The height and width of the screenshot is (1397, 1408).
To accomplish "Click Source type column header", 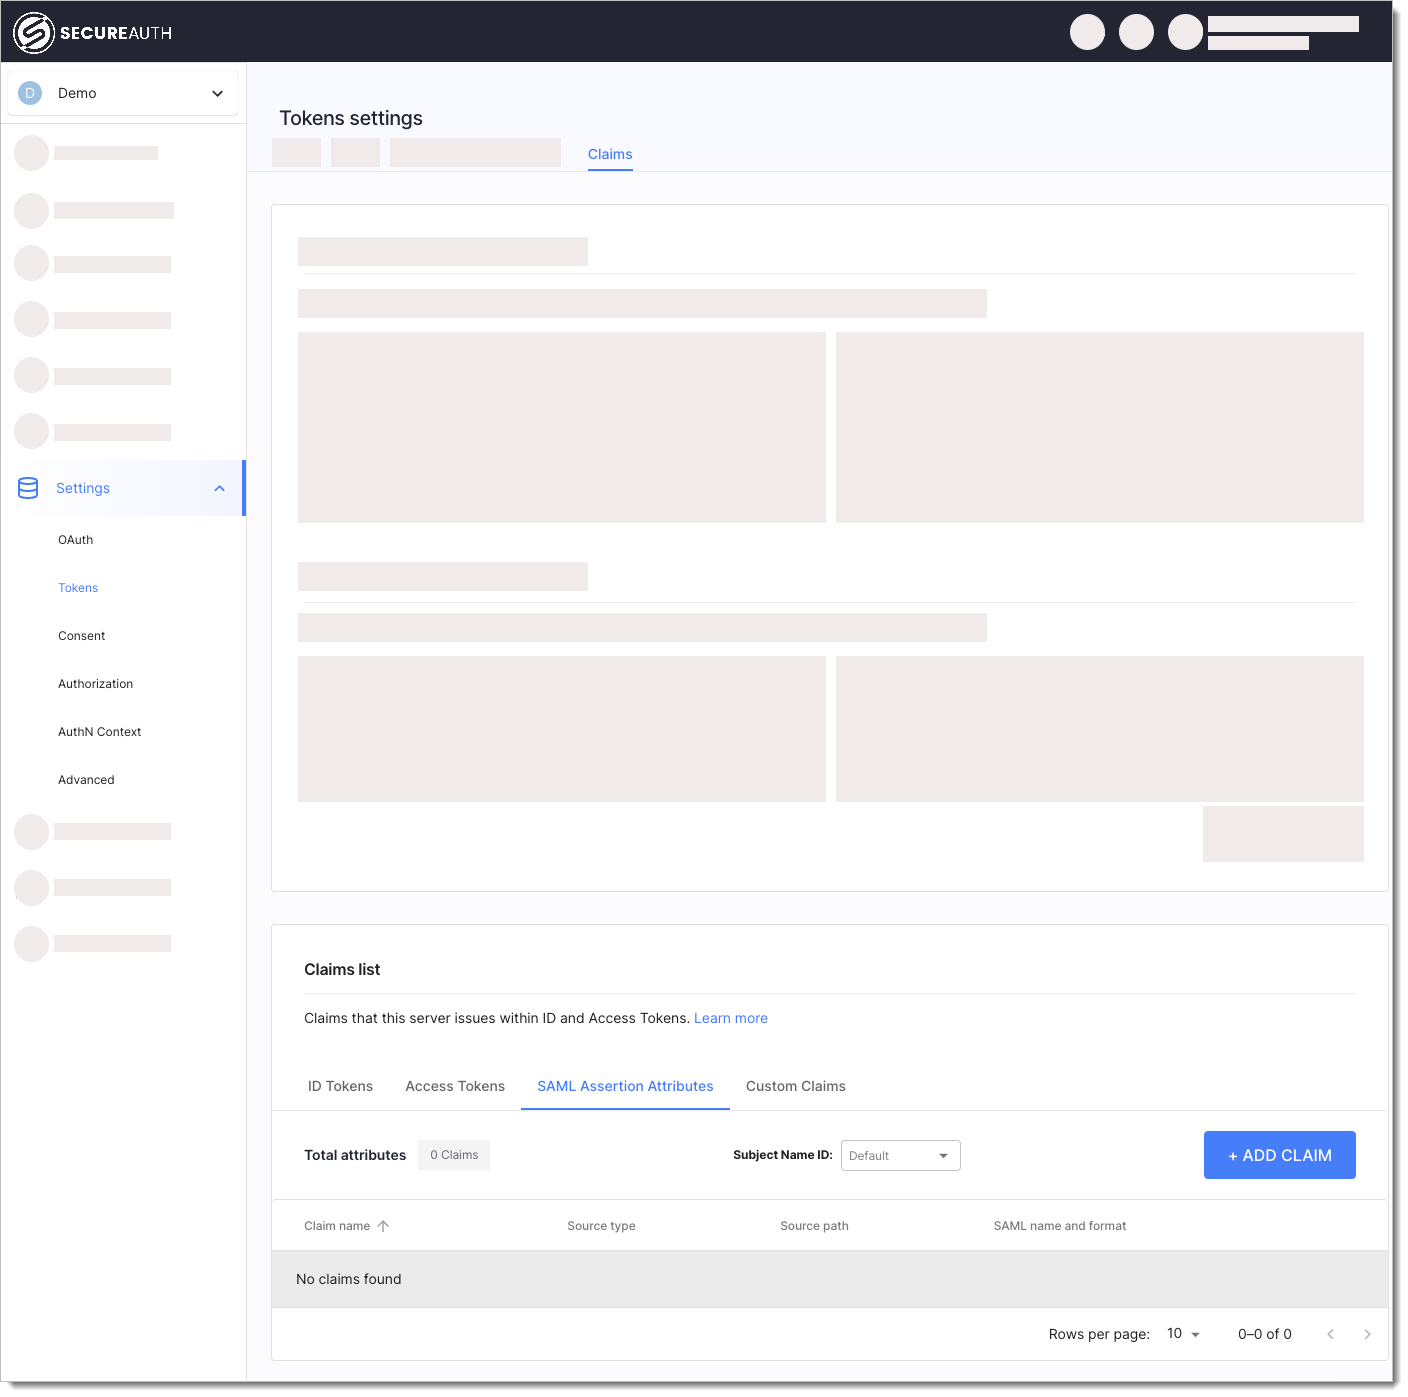I will tap(602, 1226).
